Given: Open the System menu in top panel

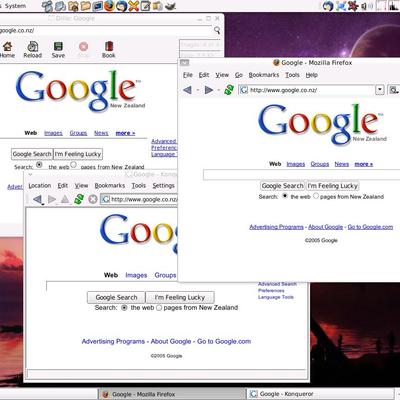Looking at the screenshot, I should pos(15,6).
